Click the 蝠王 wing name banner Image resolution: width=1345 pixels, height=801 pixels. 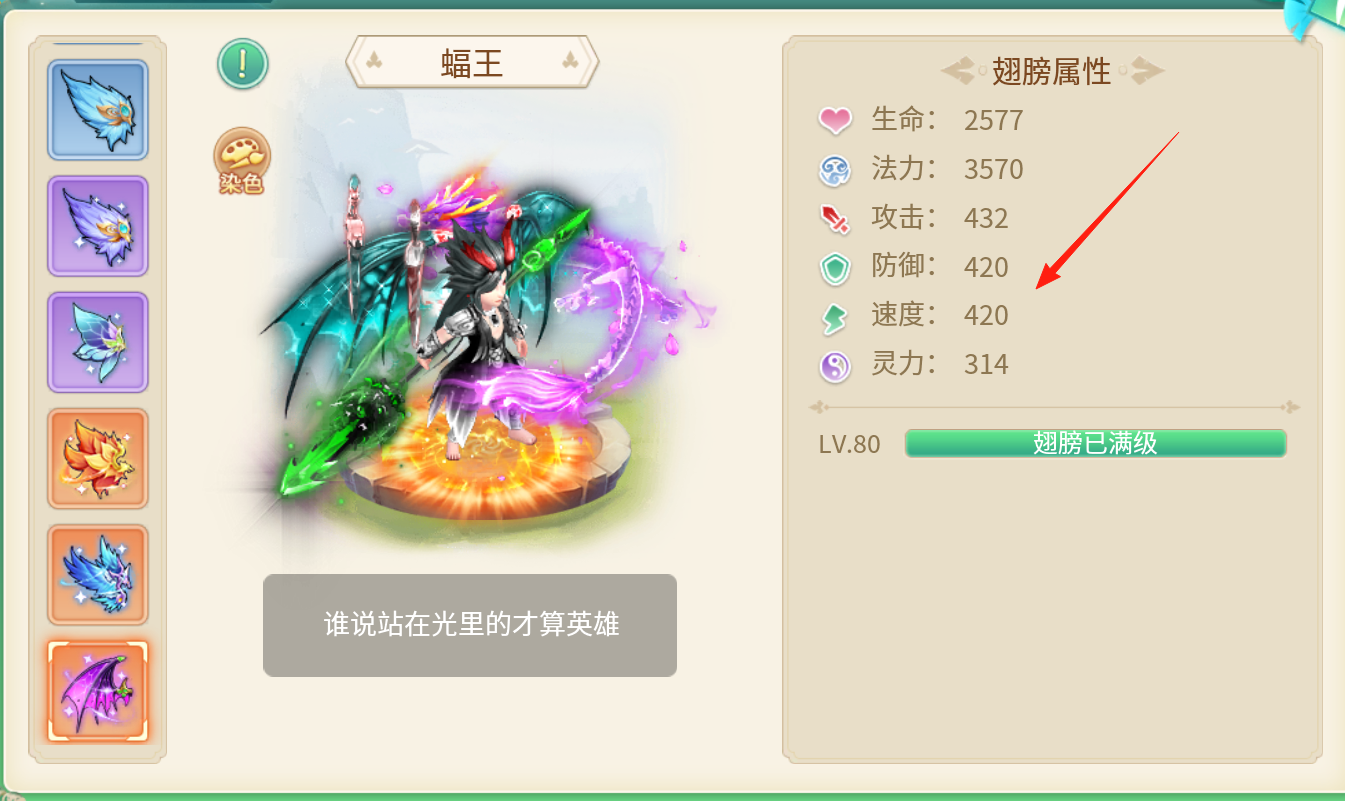[x=472, y=63]
